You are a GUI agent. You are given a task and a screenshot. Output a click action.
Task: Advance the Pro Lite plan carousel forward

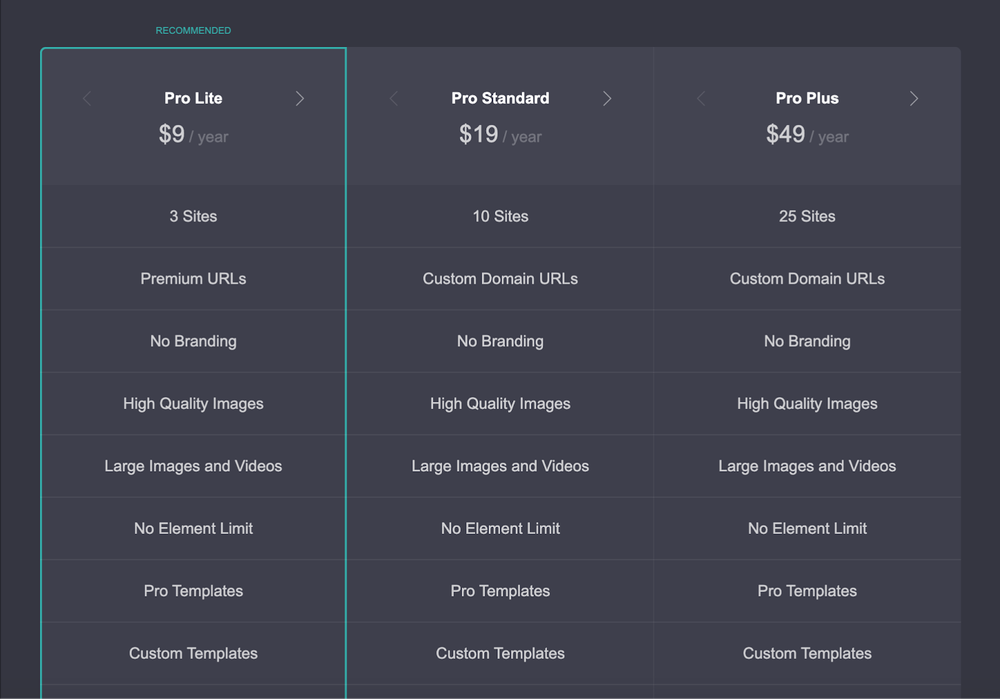tap(300, 98)
